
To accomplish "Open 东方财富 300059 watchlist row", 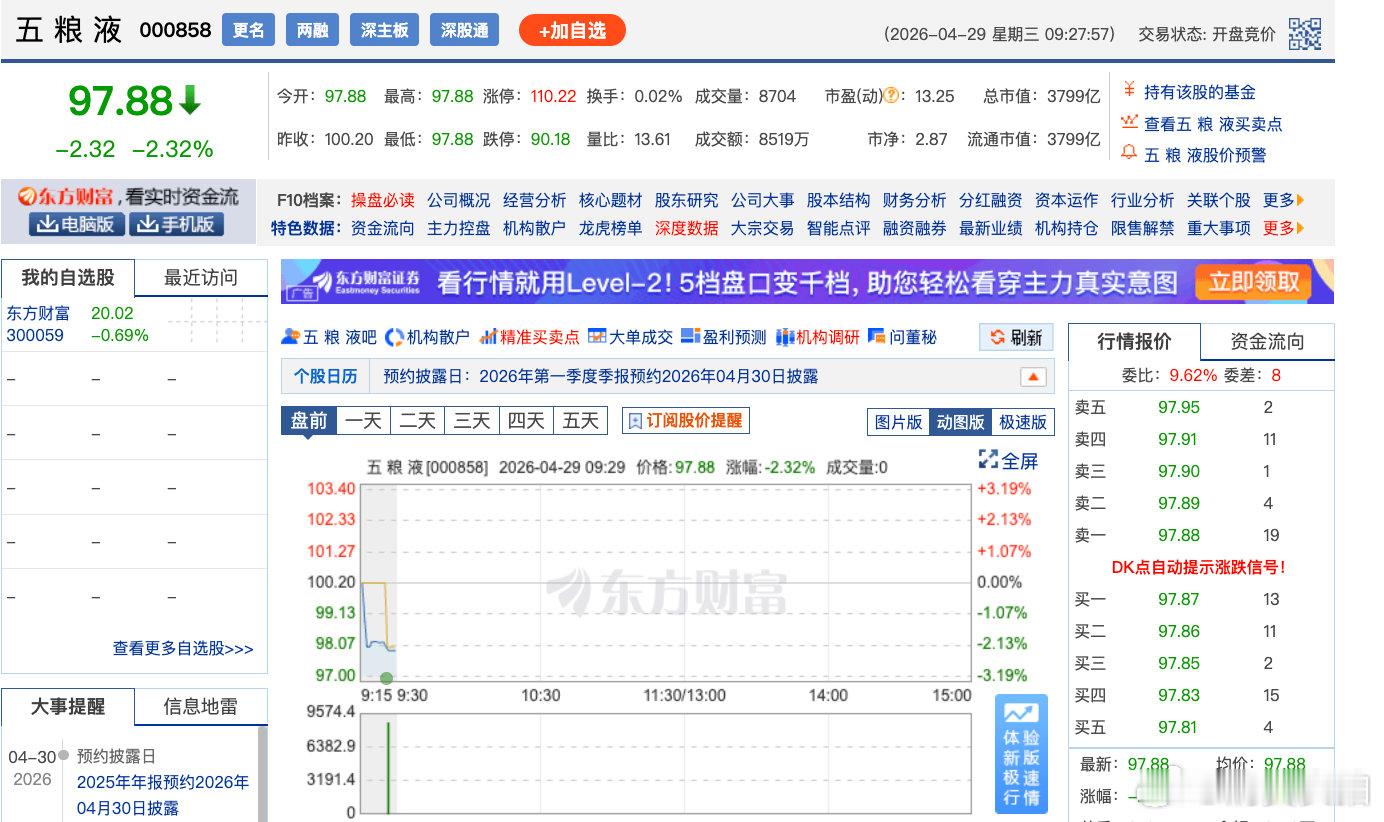I will click(134, 324).
